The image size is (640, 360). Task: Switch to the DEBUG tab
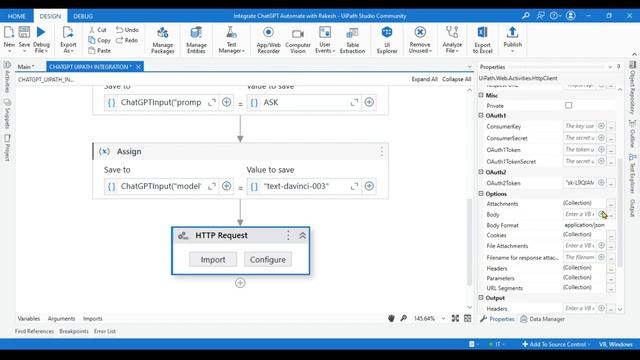point(83,16)
